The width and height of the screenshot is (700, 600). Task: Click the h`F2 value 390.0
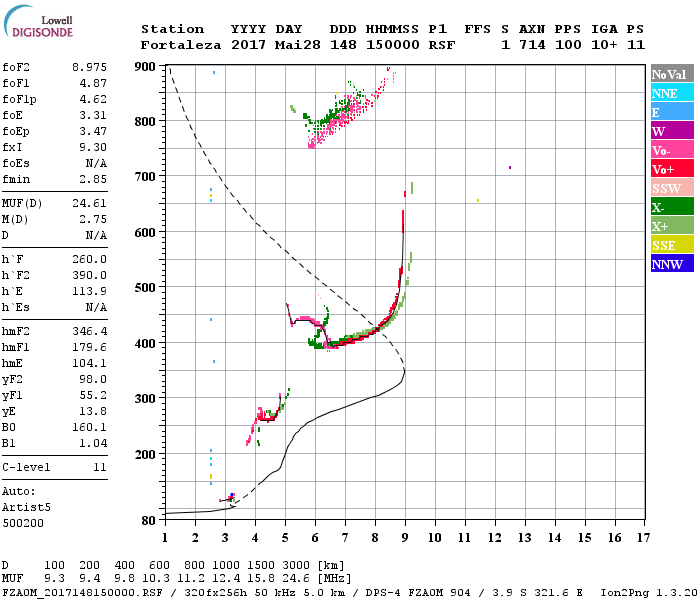(89, 275)
